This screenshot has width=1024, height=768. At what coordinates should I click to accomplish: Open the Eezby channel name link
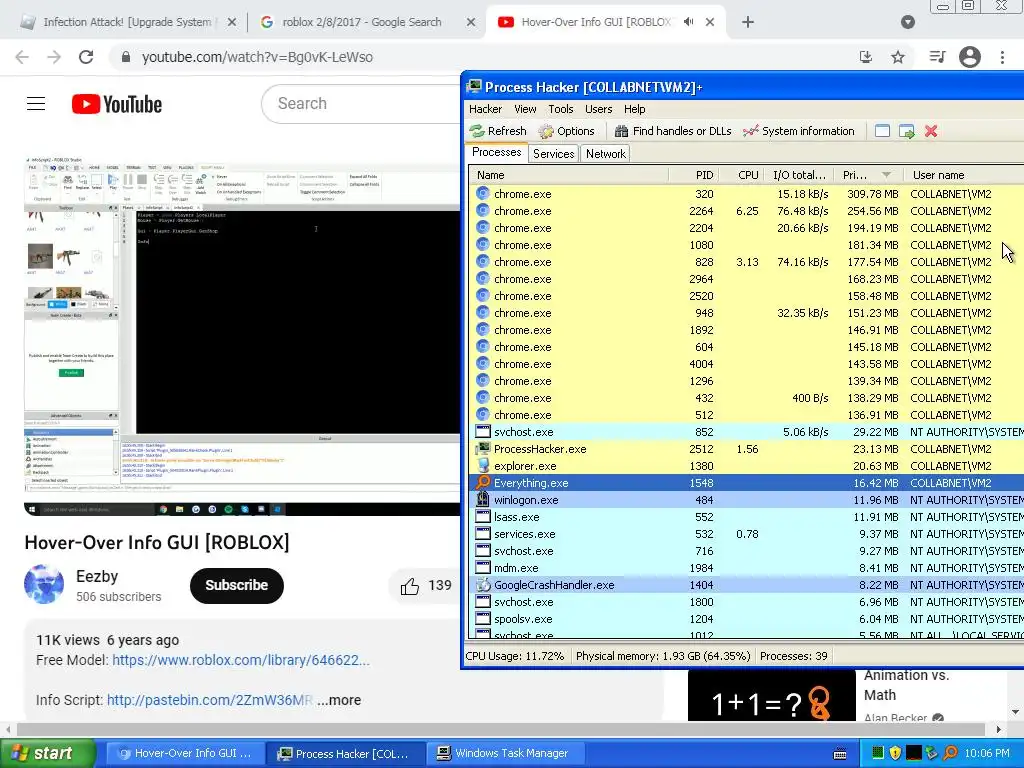coord(97,576)
